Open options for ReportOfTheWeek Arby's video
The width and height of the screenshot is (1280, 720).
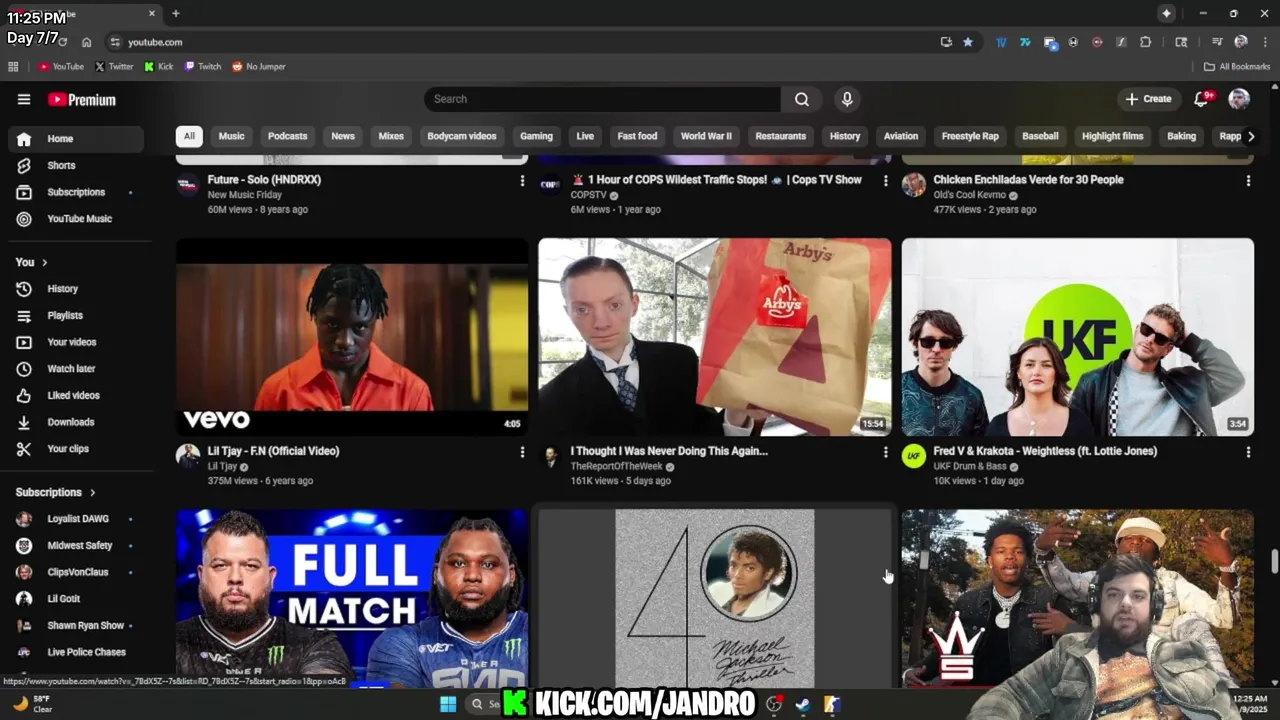(x=885, y=452)
